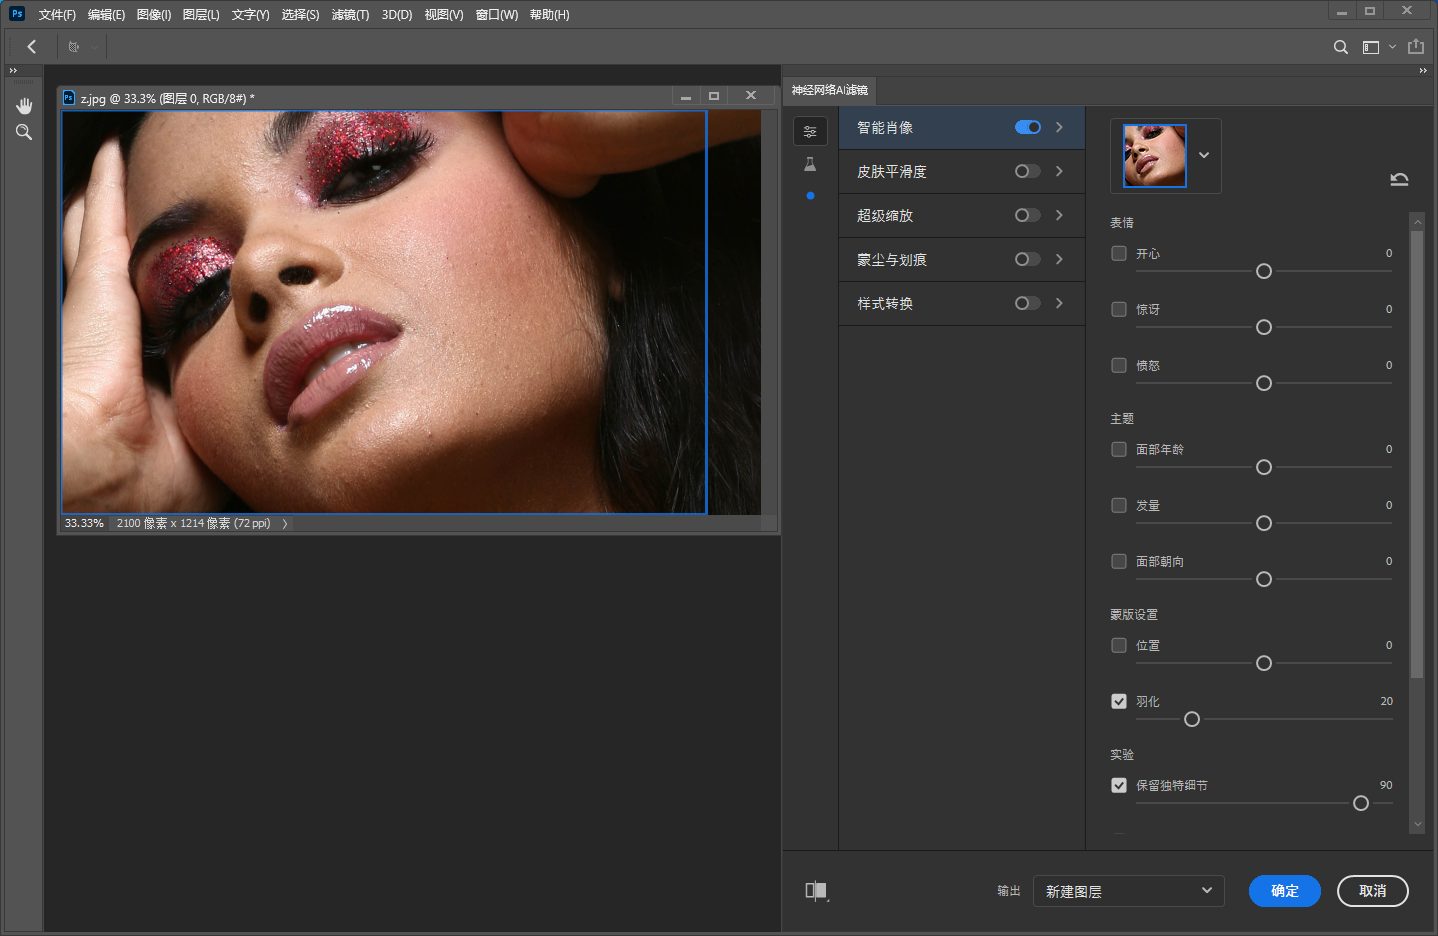Expand the 超级缩放 filter chevron
The width and height of the screenshot is (1438, 936).
1059,215
